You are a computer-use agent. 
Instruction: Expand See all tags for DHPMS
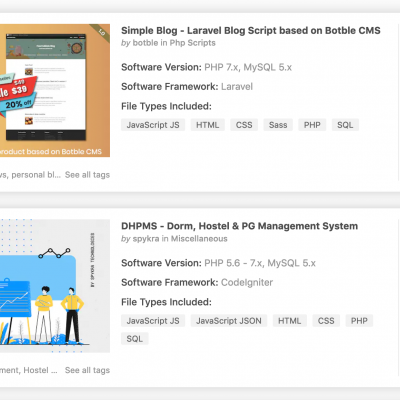click(x=87, y=370)
